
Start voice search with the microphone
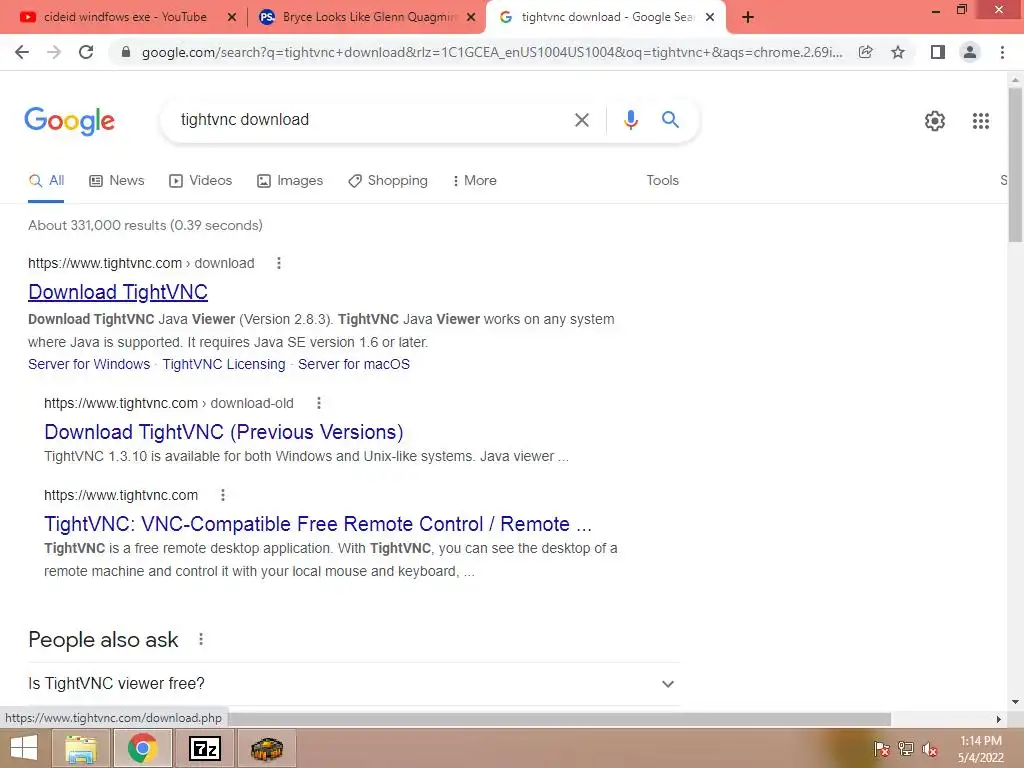tap(630, 120)
